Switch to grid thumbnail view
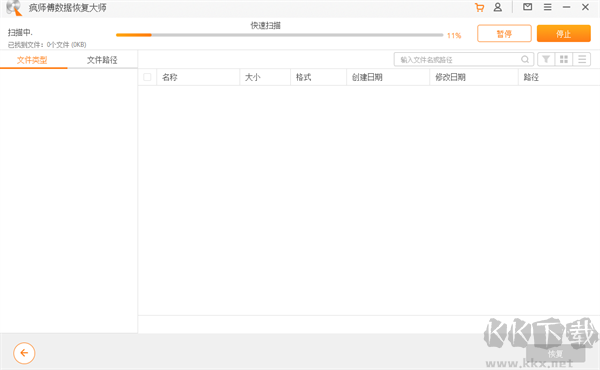Screen dimensions: 600x370 [x=564, y=59]
